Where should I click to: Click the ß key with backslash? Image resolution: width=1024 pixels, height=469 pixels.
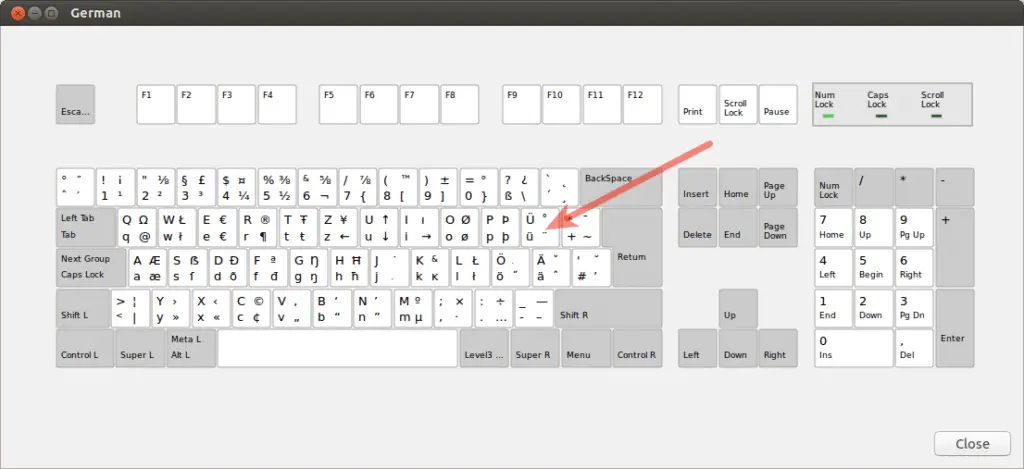(x=519, y=187)
